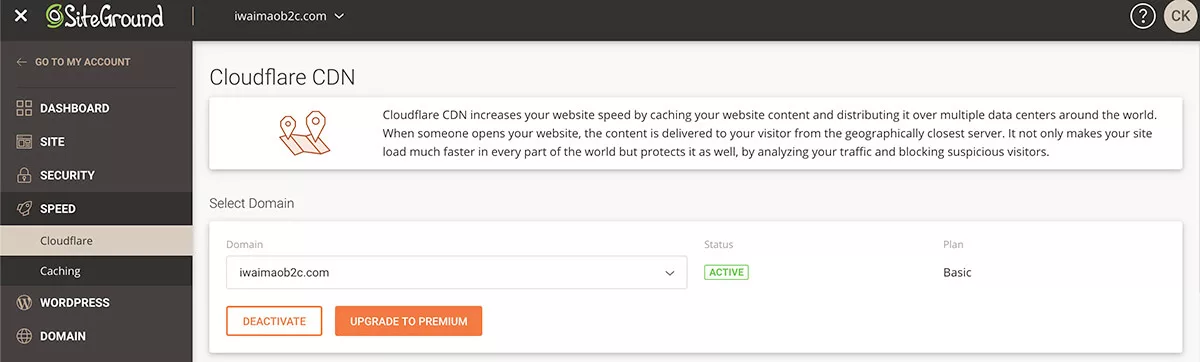1200x362 pixels.
Task: Click the map pins illustration icon
Action: click(x=303, y=134)
